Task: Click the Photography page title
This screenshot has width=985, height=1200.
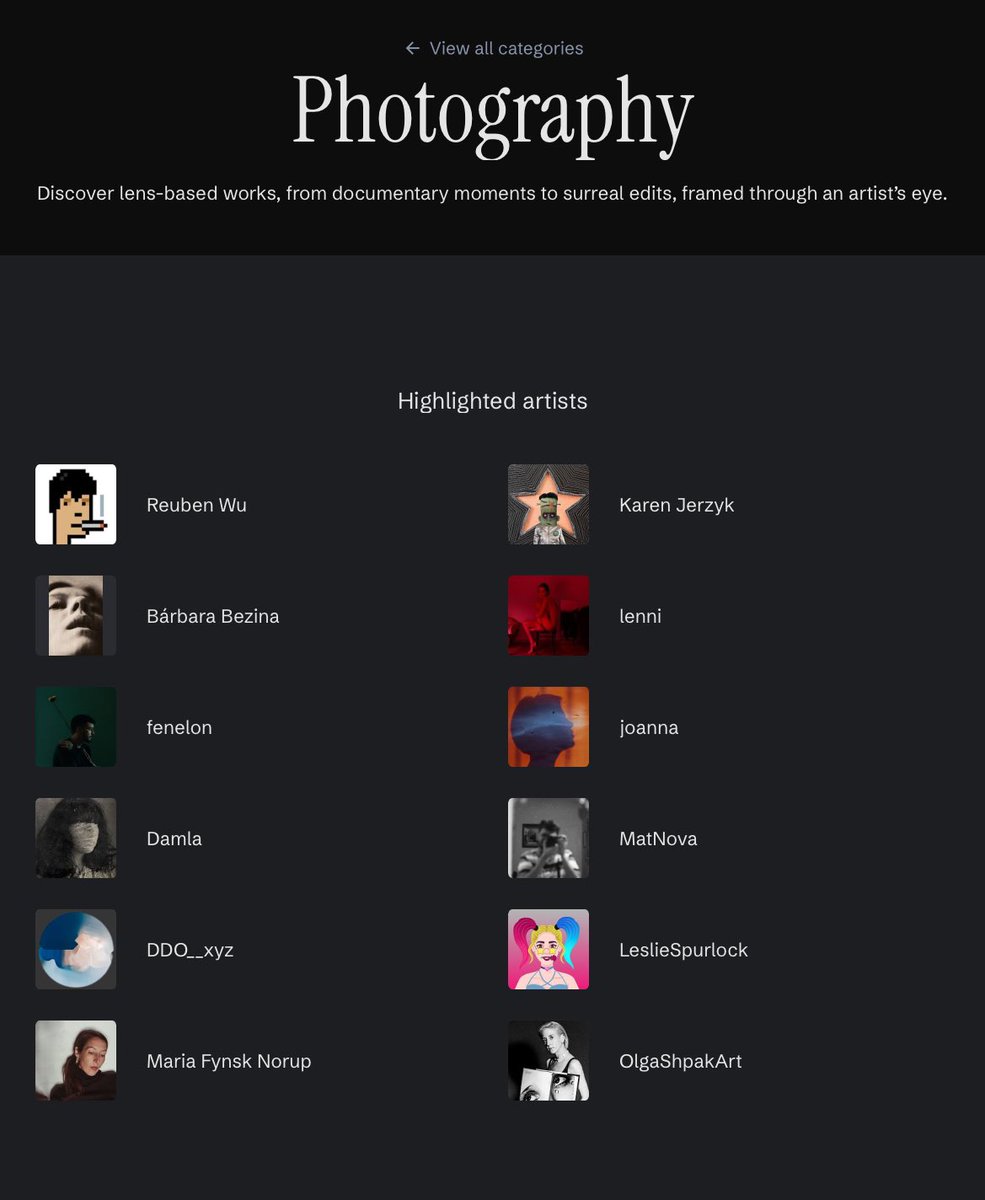Action: click(x=493, y=114)
